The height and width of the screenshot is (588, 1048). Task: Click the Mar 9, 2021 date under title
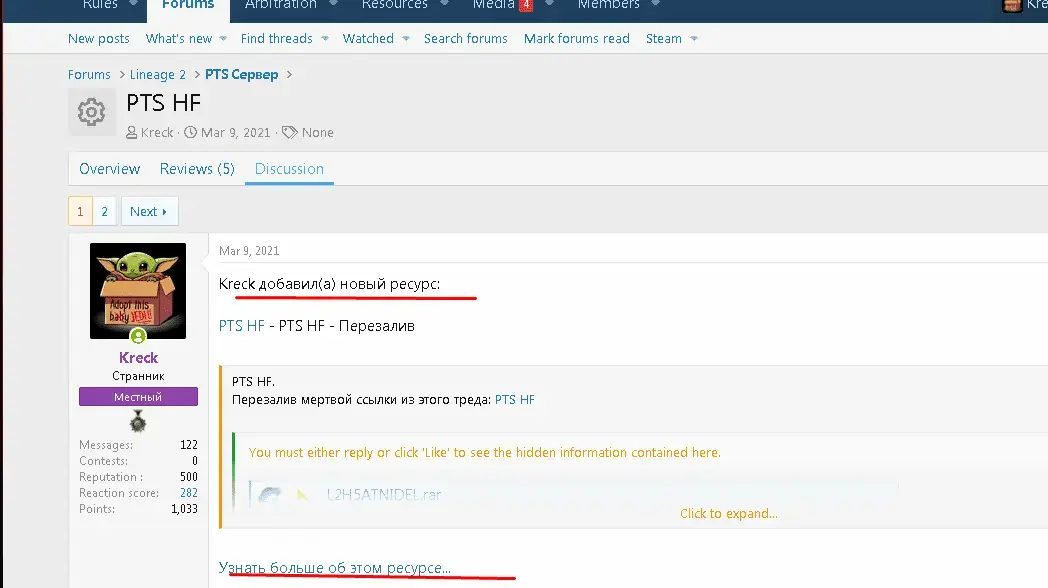tap(235, 132)
